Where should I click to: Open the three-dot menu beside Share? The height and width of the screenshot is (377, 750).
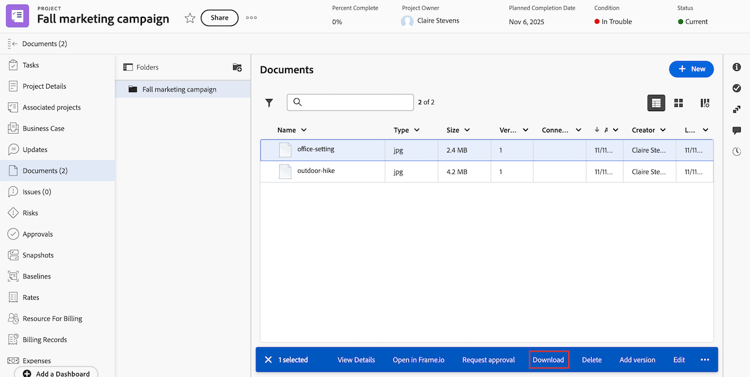click(x=251, y=18)
